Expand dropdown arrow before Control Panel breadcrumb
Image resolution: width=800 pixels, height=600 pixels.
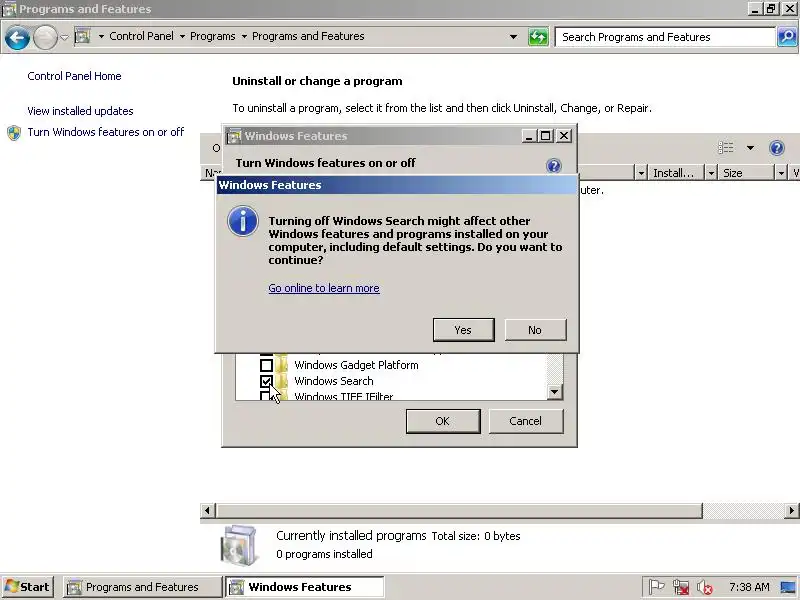click(x=101, y=37)
